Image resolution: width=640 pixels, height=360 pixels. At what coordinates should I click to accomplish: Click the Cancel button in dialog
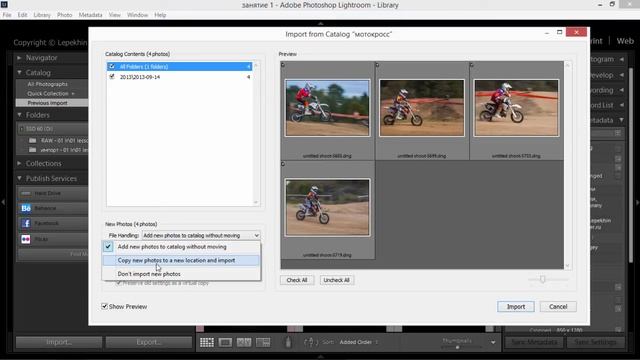pos(558,307)
